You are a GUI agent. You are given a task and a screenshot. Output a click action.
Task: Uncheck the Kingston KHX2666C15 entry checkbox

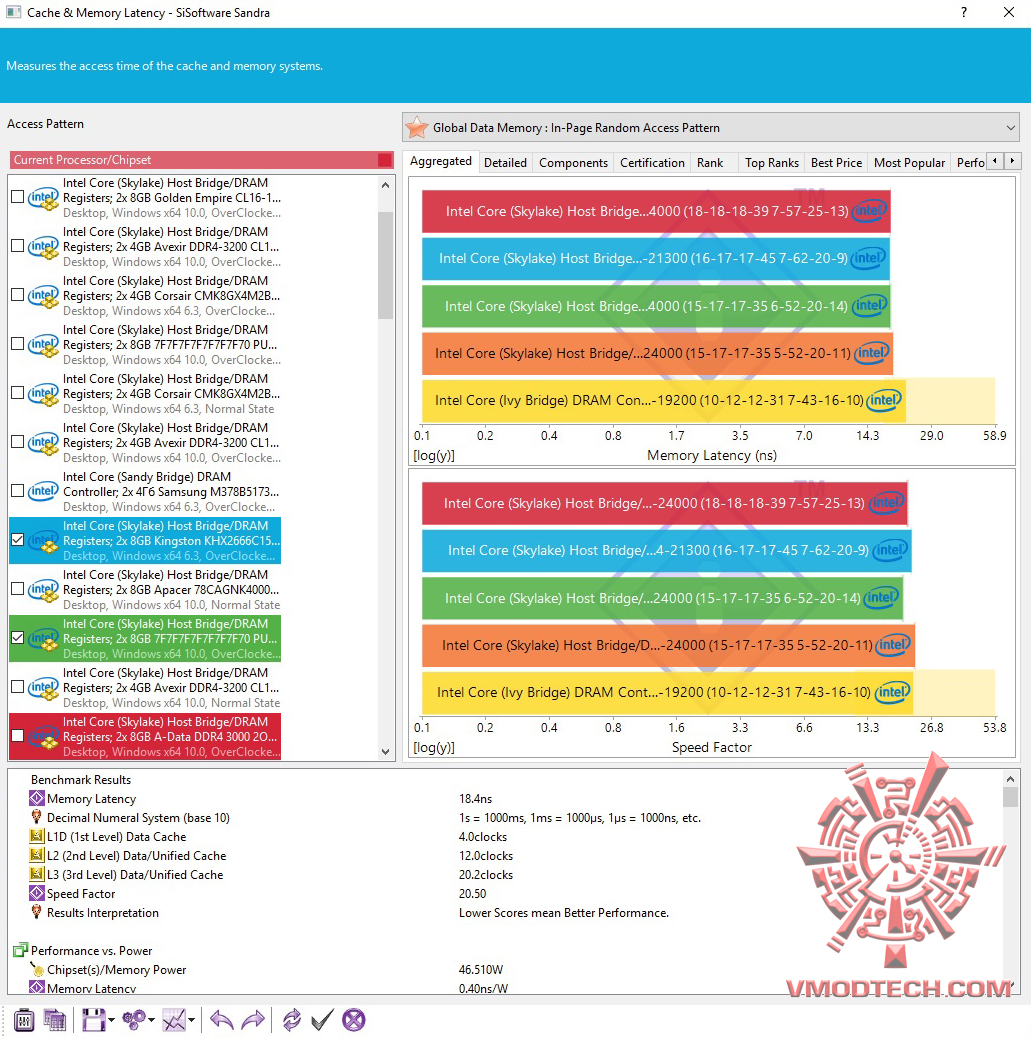coord(18,540)
